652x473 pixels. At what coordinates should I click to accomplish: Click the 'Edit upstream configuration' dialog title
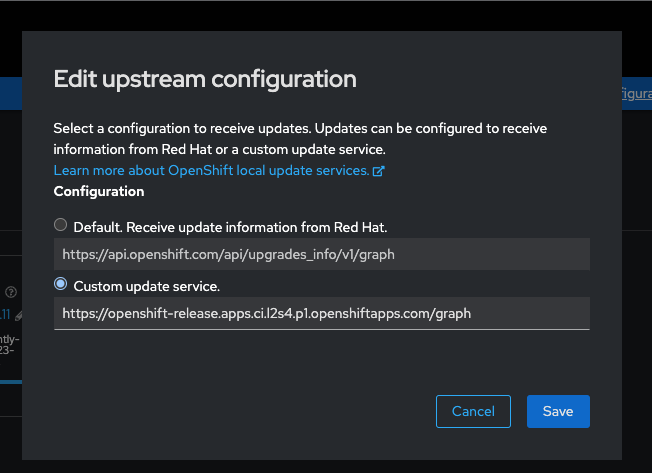coord(205,79)
